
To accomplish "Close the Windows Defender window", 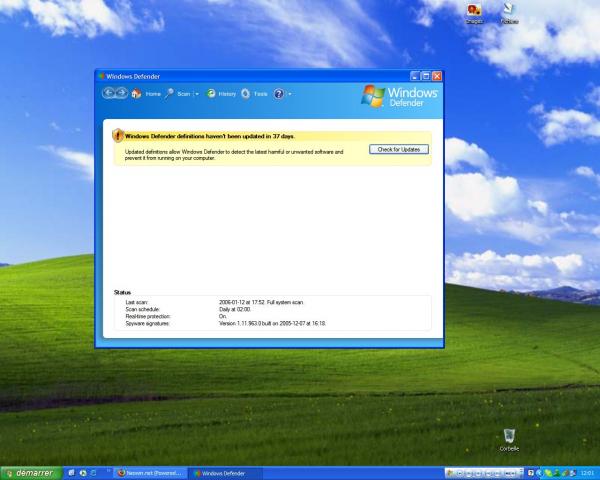I will click(x=437, y=76).
